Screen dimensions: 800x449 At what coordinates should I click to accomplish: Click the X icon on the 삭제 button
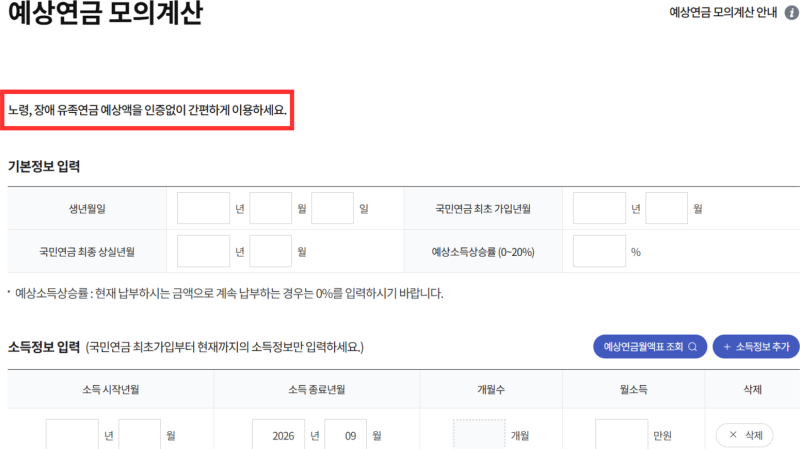(733, 435)
